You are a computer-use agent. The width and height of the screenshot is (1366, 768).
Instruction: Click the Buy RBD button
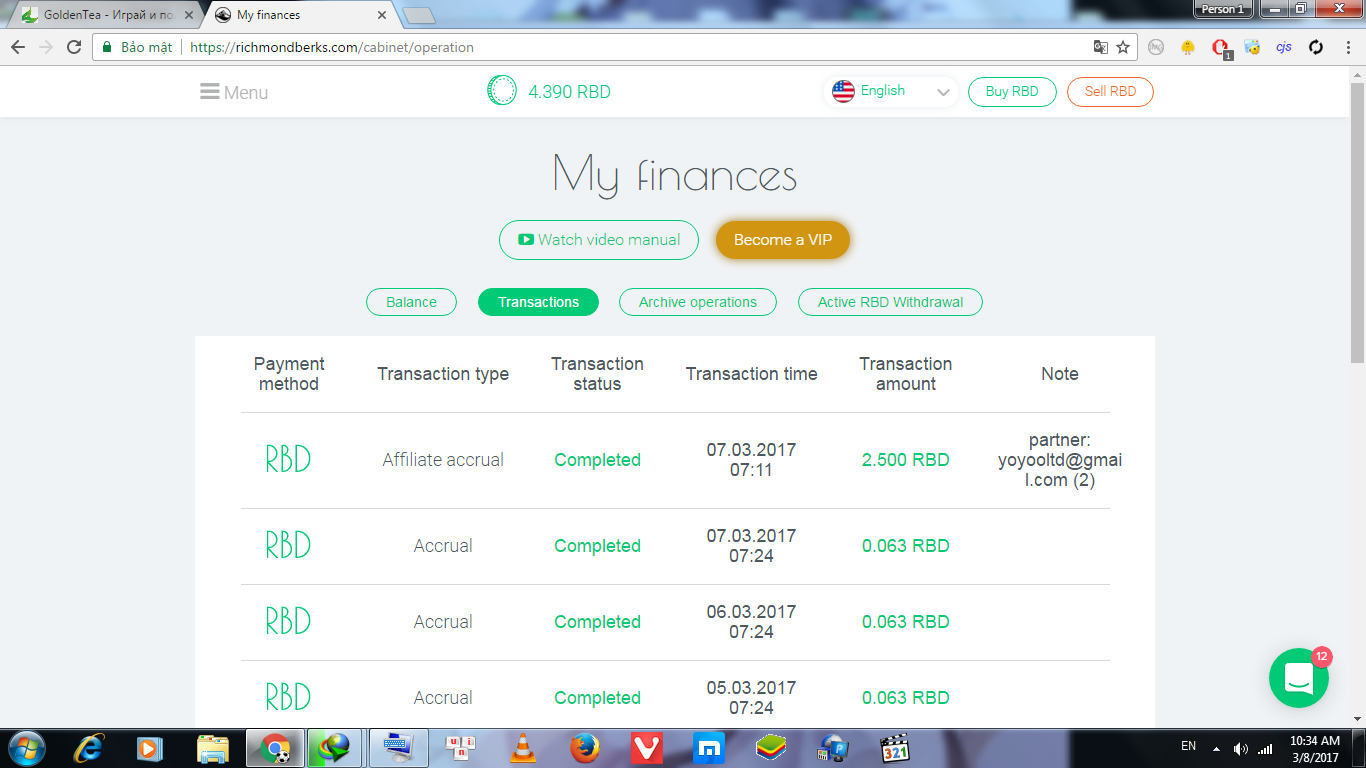1012,91
